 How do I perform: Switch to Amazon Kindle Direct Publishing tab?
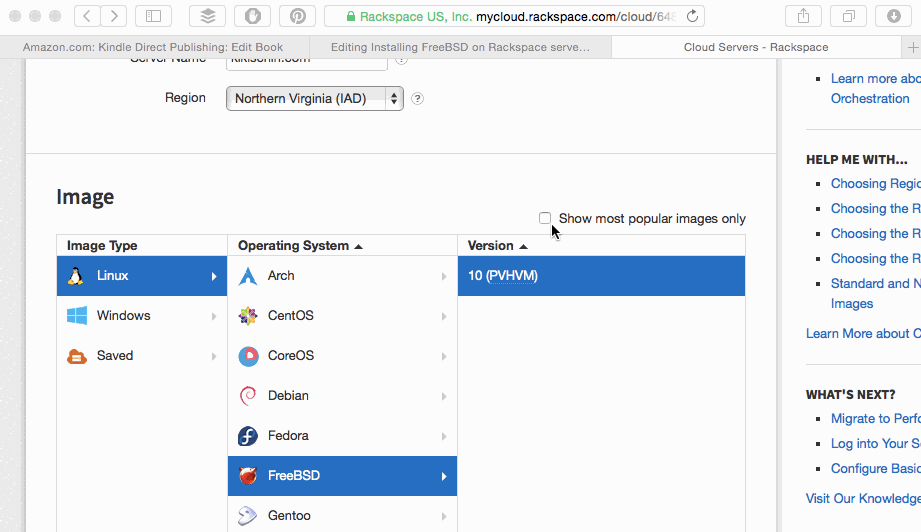153,48
